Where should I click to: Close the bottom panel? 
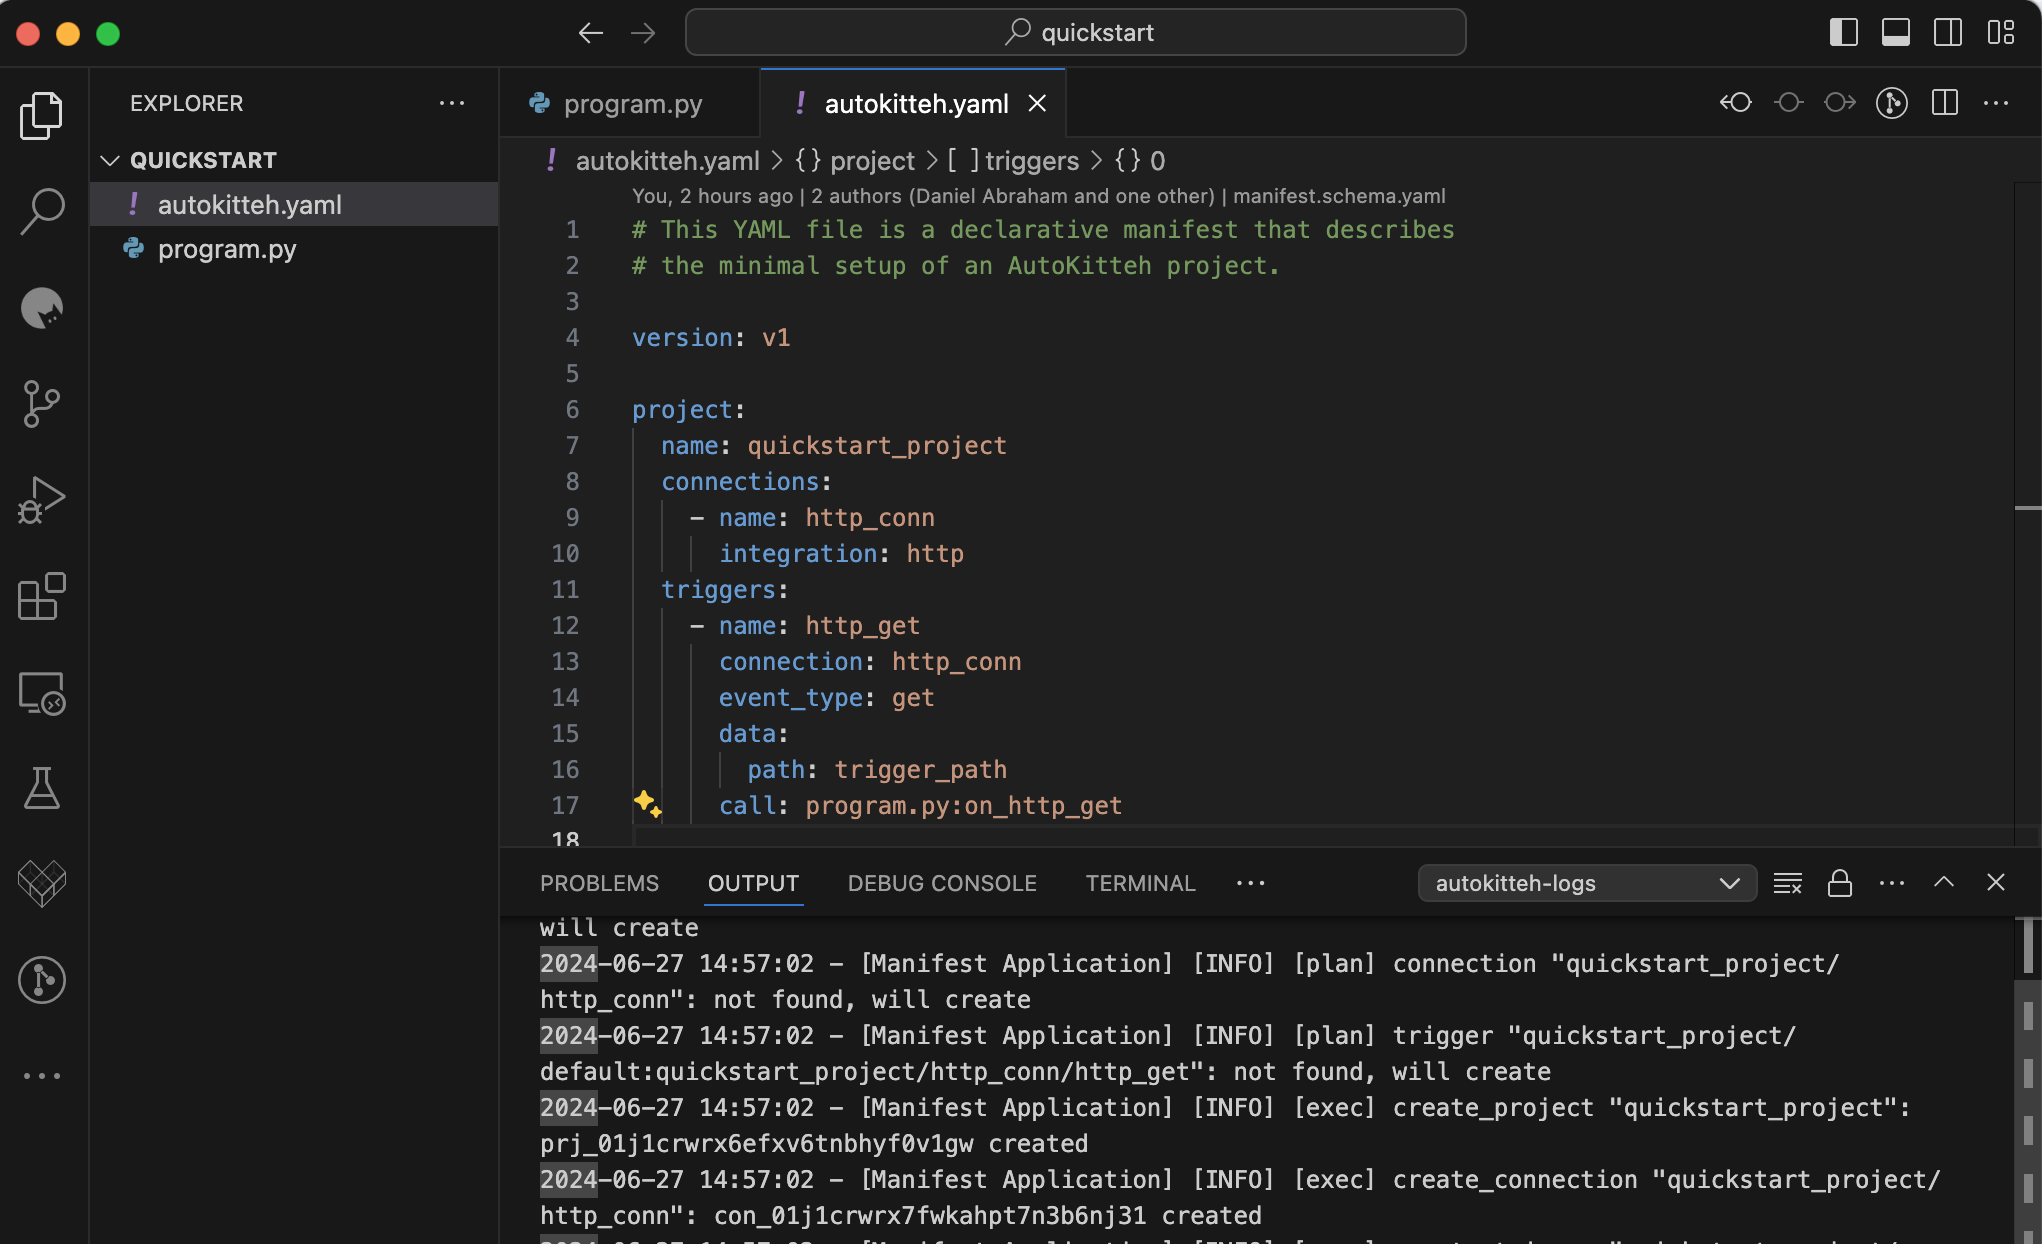[1996, 882]
